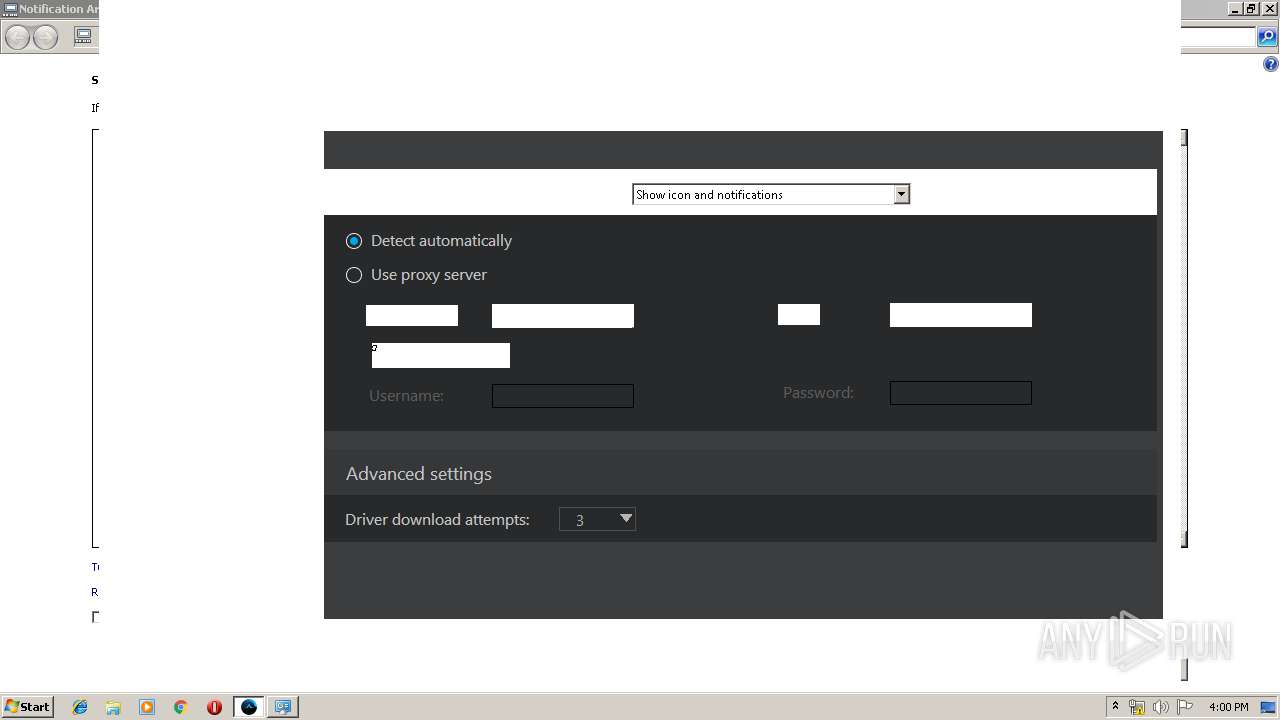Click the Forward arrow in Notification Area window
The height and width of the screenshot is (720, 1280).
[x=46, y=38]
